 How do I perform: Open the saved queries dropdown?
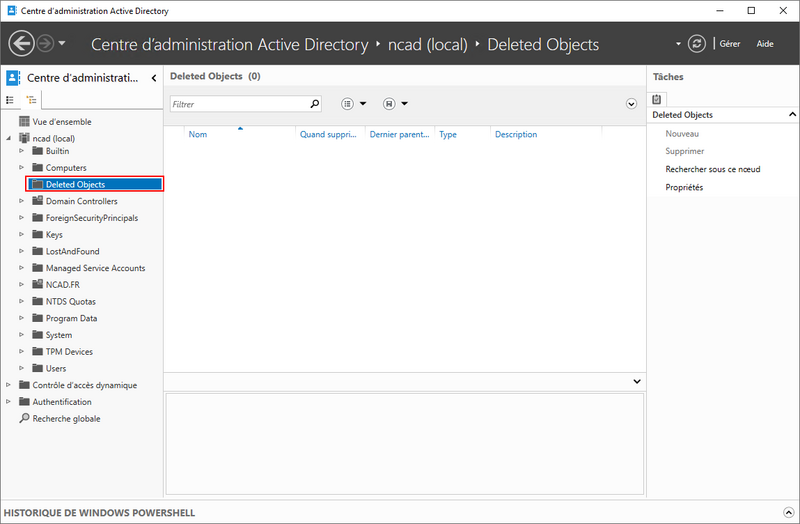pyautogui.click(x=395, y=103)
